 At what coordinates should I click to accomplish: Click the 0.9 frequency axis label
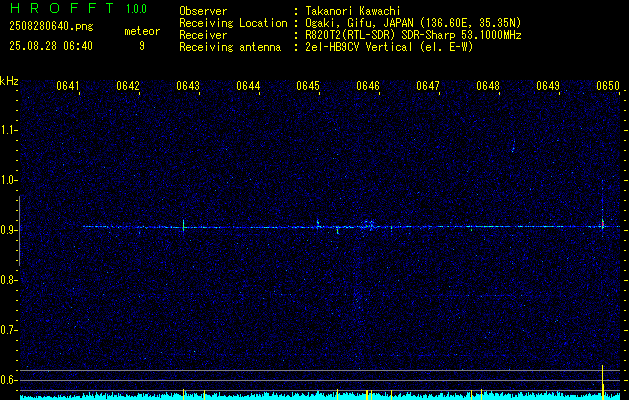click(8, 230)
